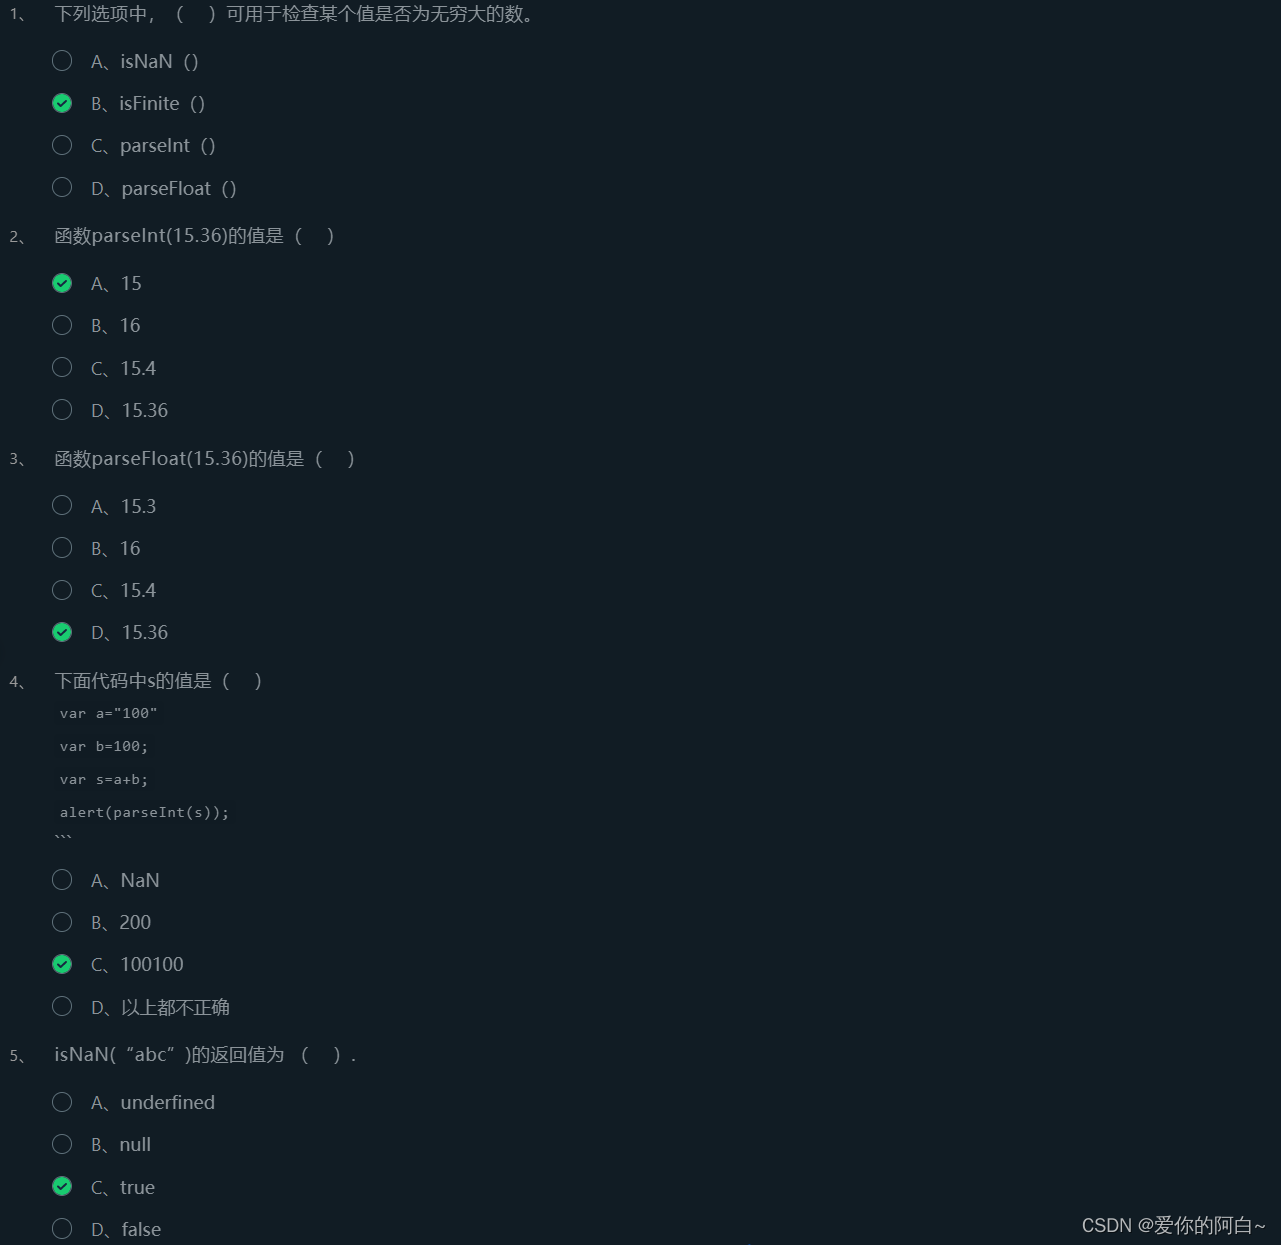Click checked answer 15.36 for parseFloat question
Viewport: 1281px width, 1245px height.
pos(62,632)
